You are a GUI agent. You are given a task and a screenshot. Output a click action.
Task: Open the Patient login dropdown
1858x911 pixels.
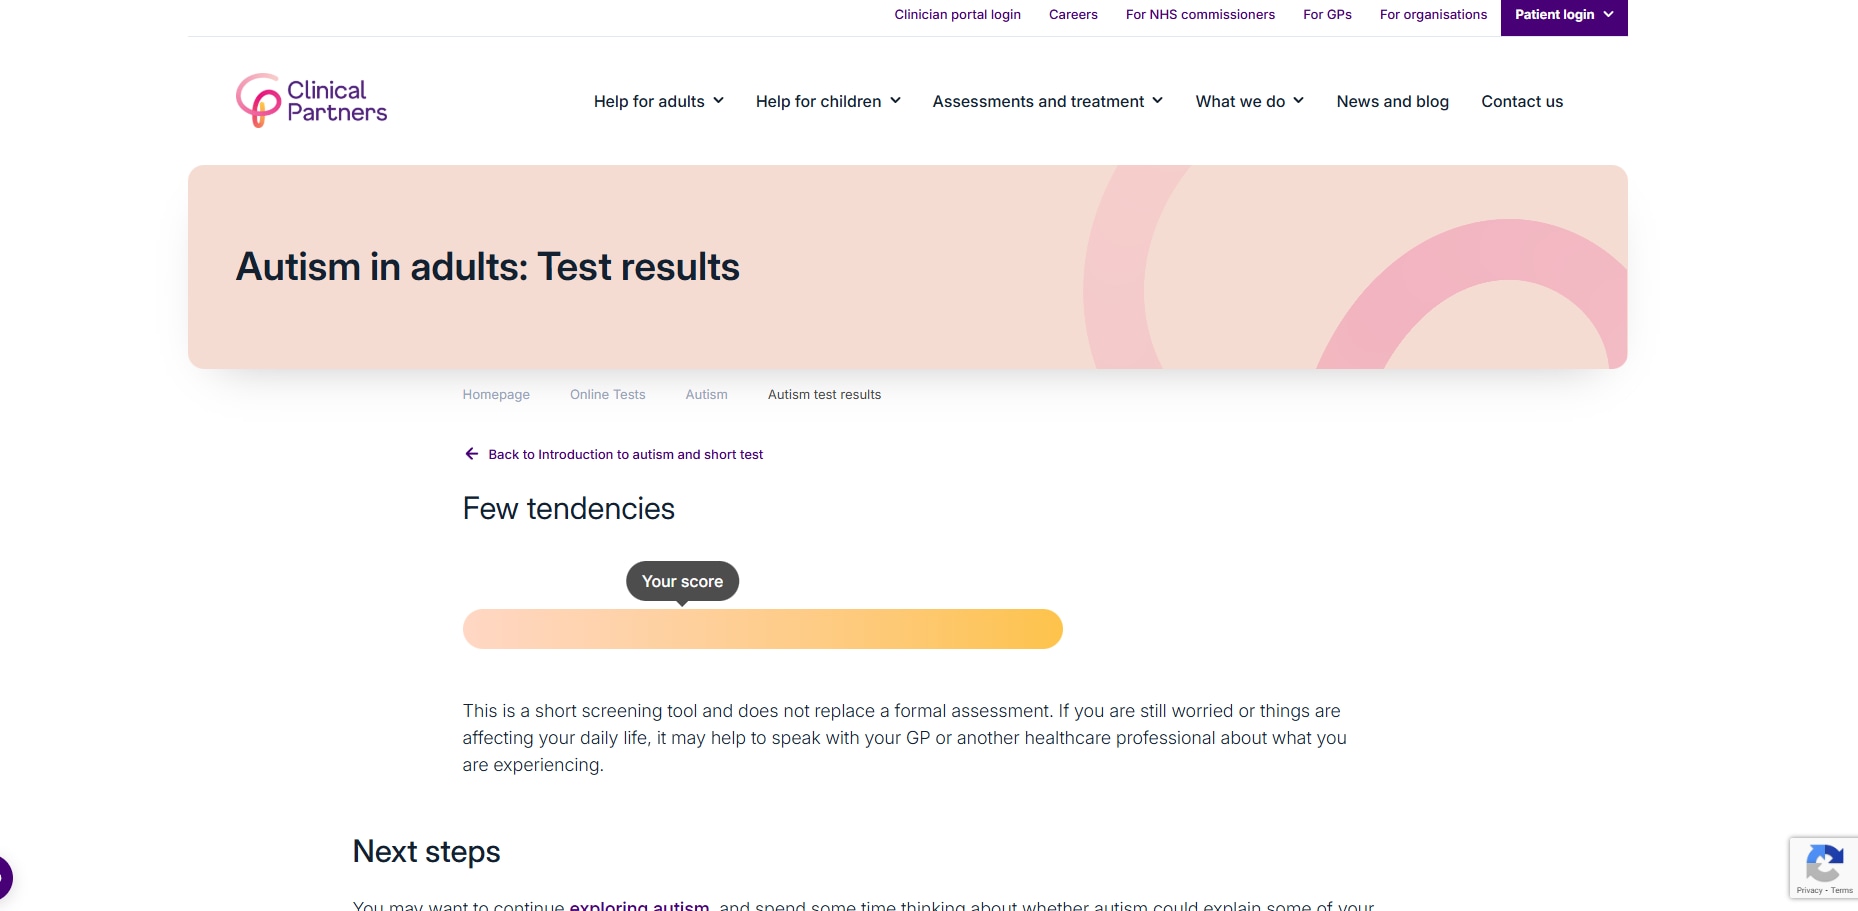1564,15
